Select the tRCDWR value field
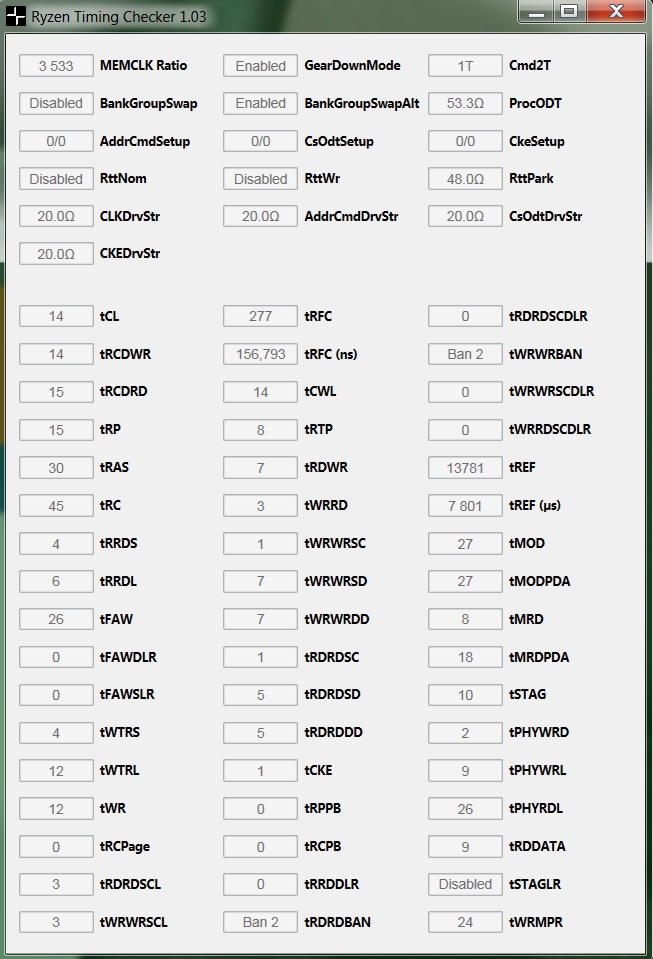The image size is (653, 959). (56, 354)
